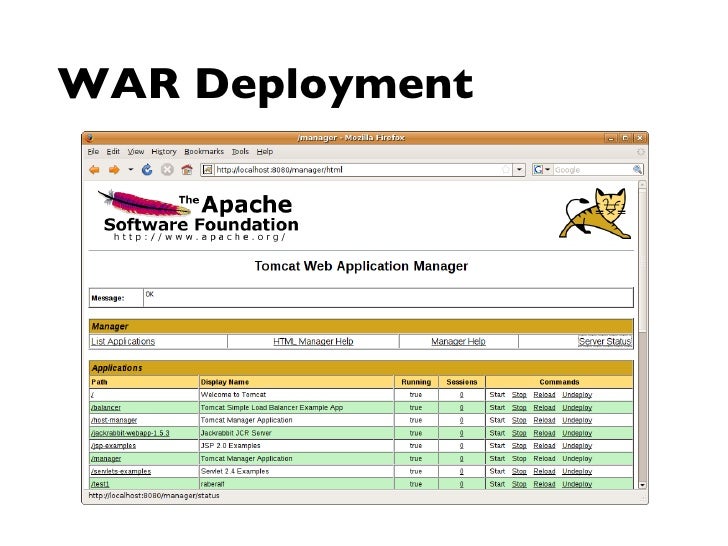Open the Bookmarks menu

(x=204, y=152)
